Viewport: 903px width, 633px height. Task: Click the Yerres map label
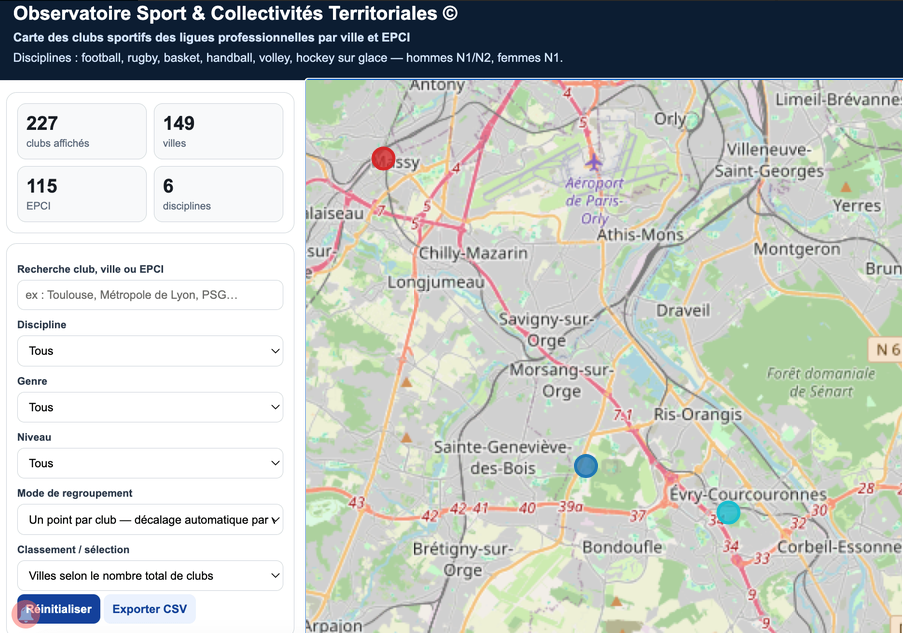coord(857,206)
